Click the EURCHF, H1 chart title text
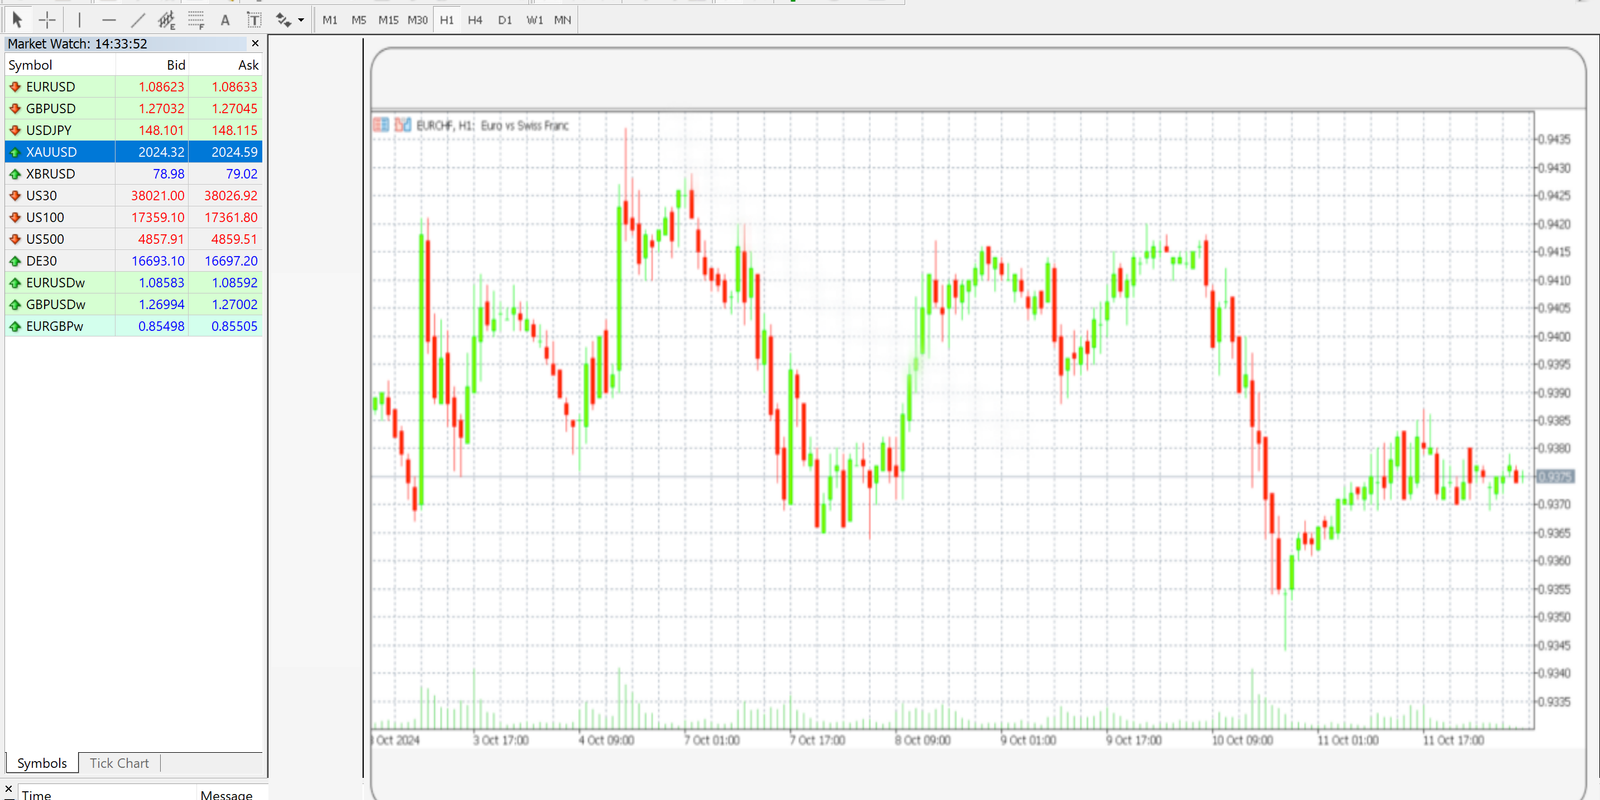1600x800 pixels. click(x=493, y=125)
